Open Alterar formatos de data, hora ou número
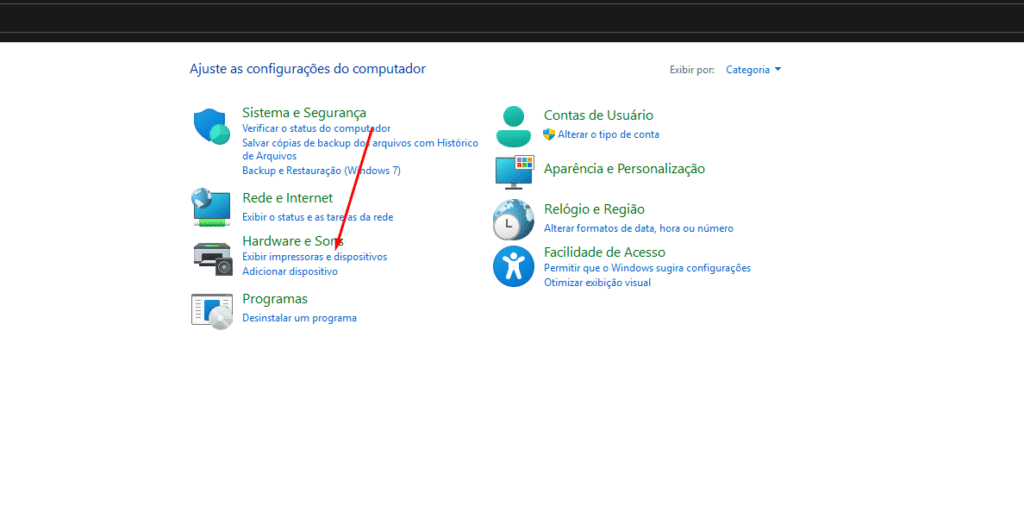This screenshot has width=1024, height=517. [638, 228]
